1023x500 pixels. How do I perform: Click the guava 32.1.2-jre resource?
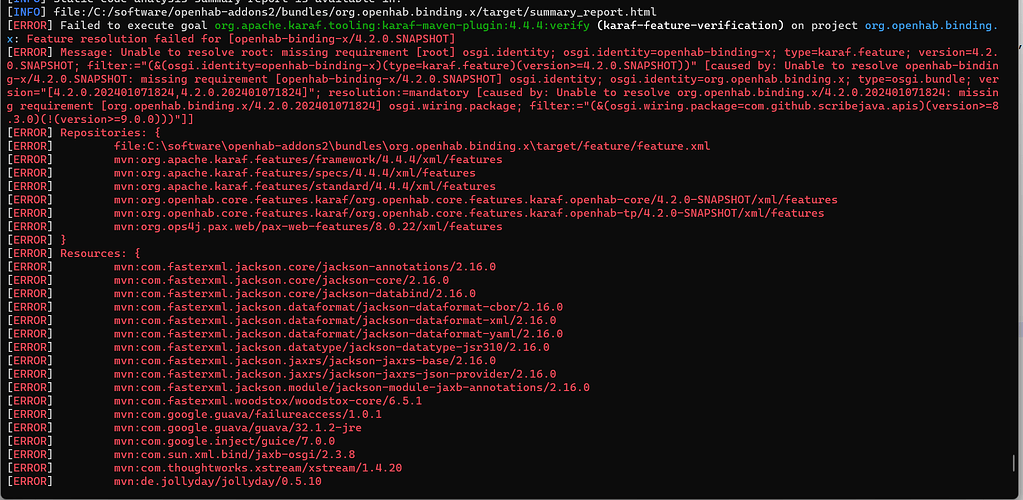tap(237, 428)
